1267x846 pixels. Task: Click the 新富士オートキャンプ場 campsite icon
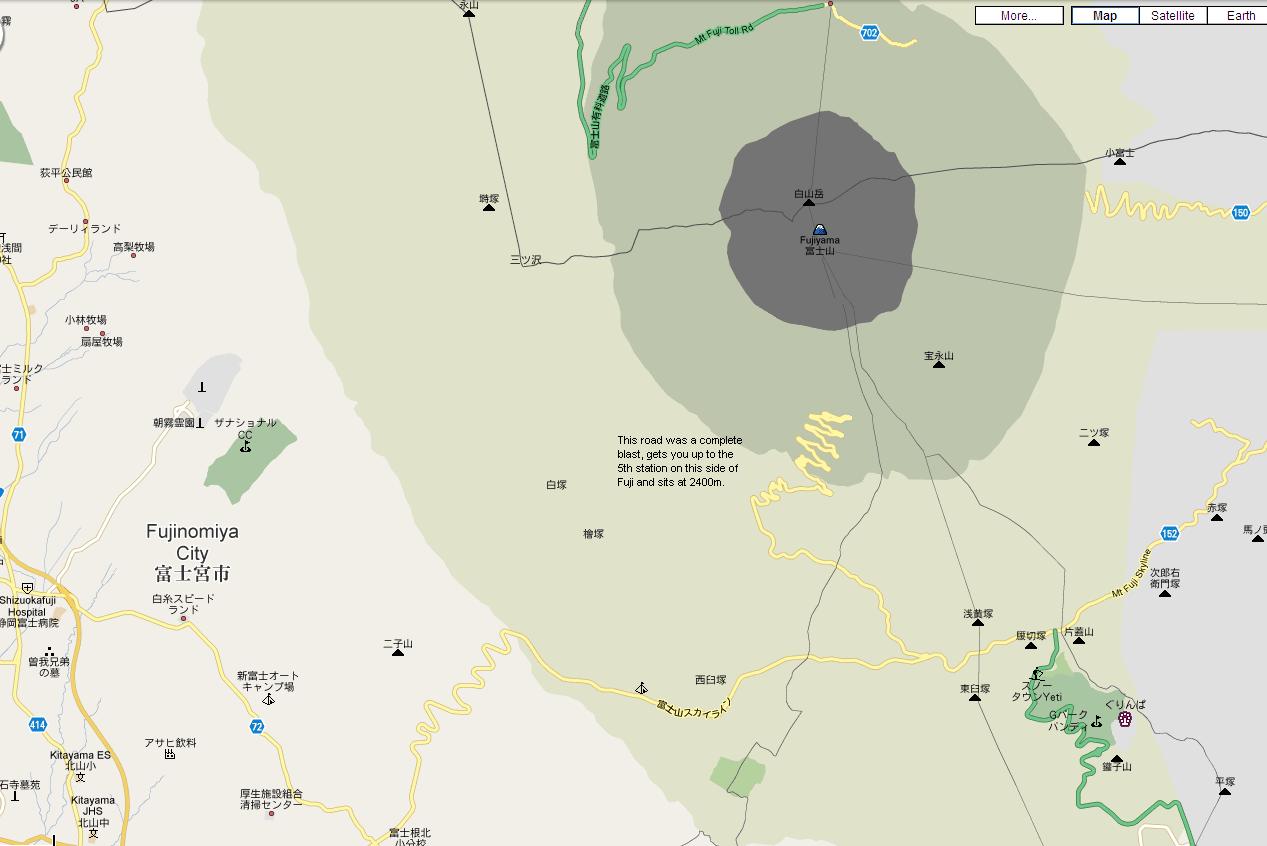pos(268,699)
